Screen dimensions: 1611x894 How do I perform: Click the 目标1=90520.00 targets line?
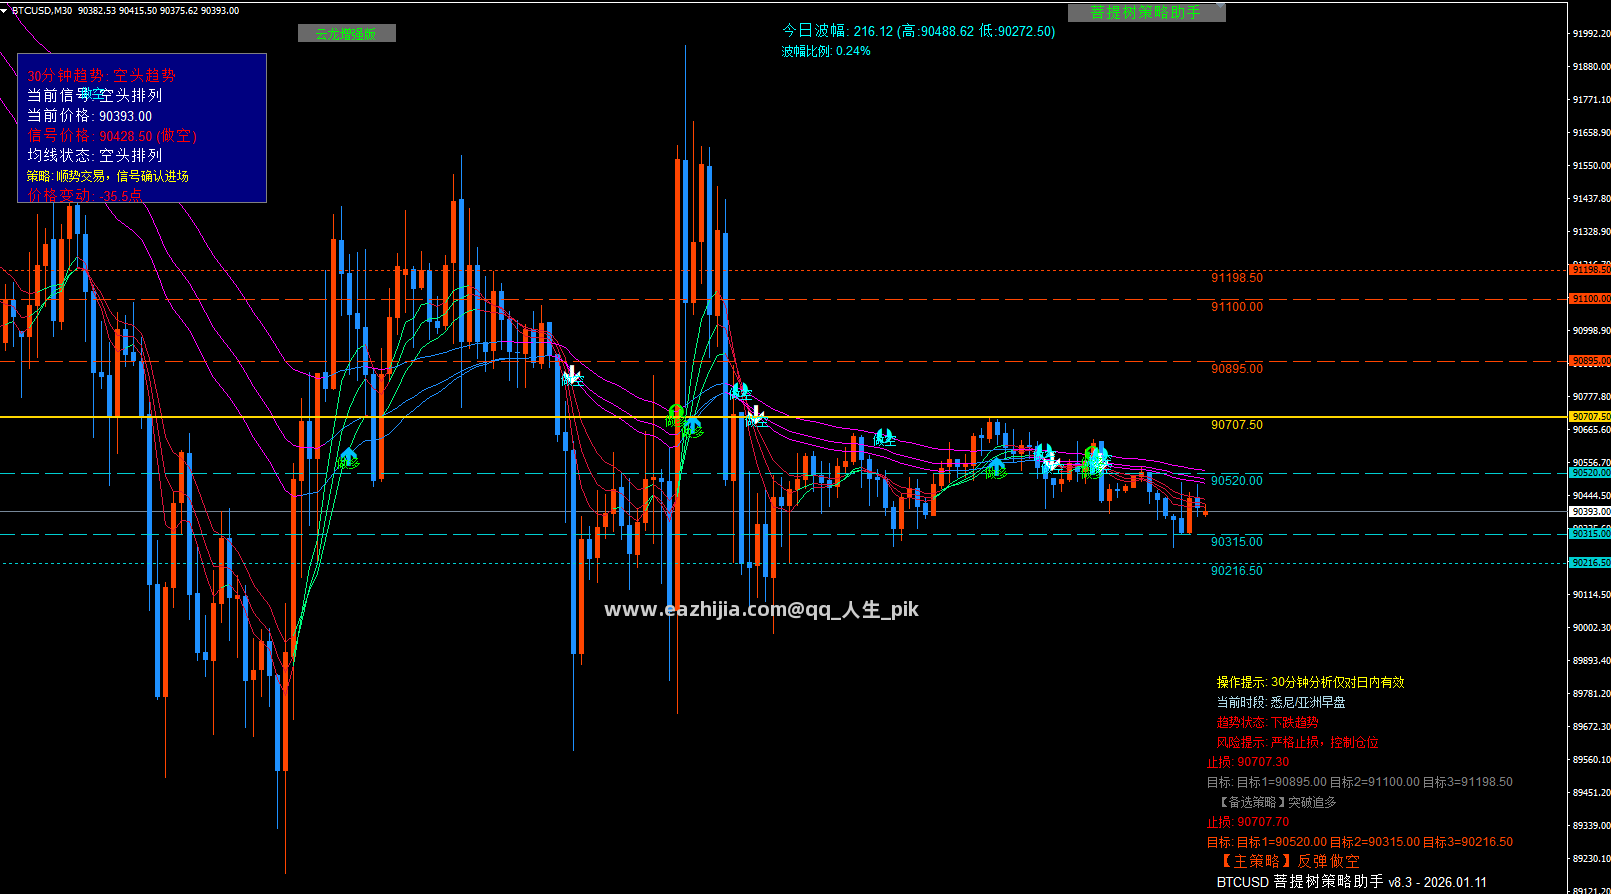point(1359,841)
